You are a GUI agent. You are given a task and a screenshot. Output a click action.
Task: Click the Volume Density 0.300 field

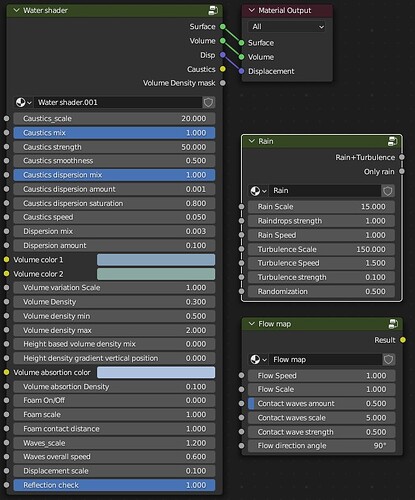(x=114, y=302)
